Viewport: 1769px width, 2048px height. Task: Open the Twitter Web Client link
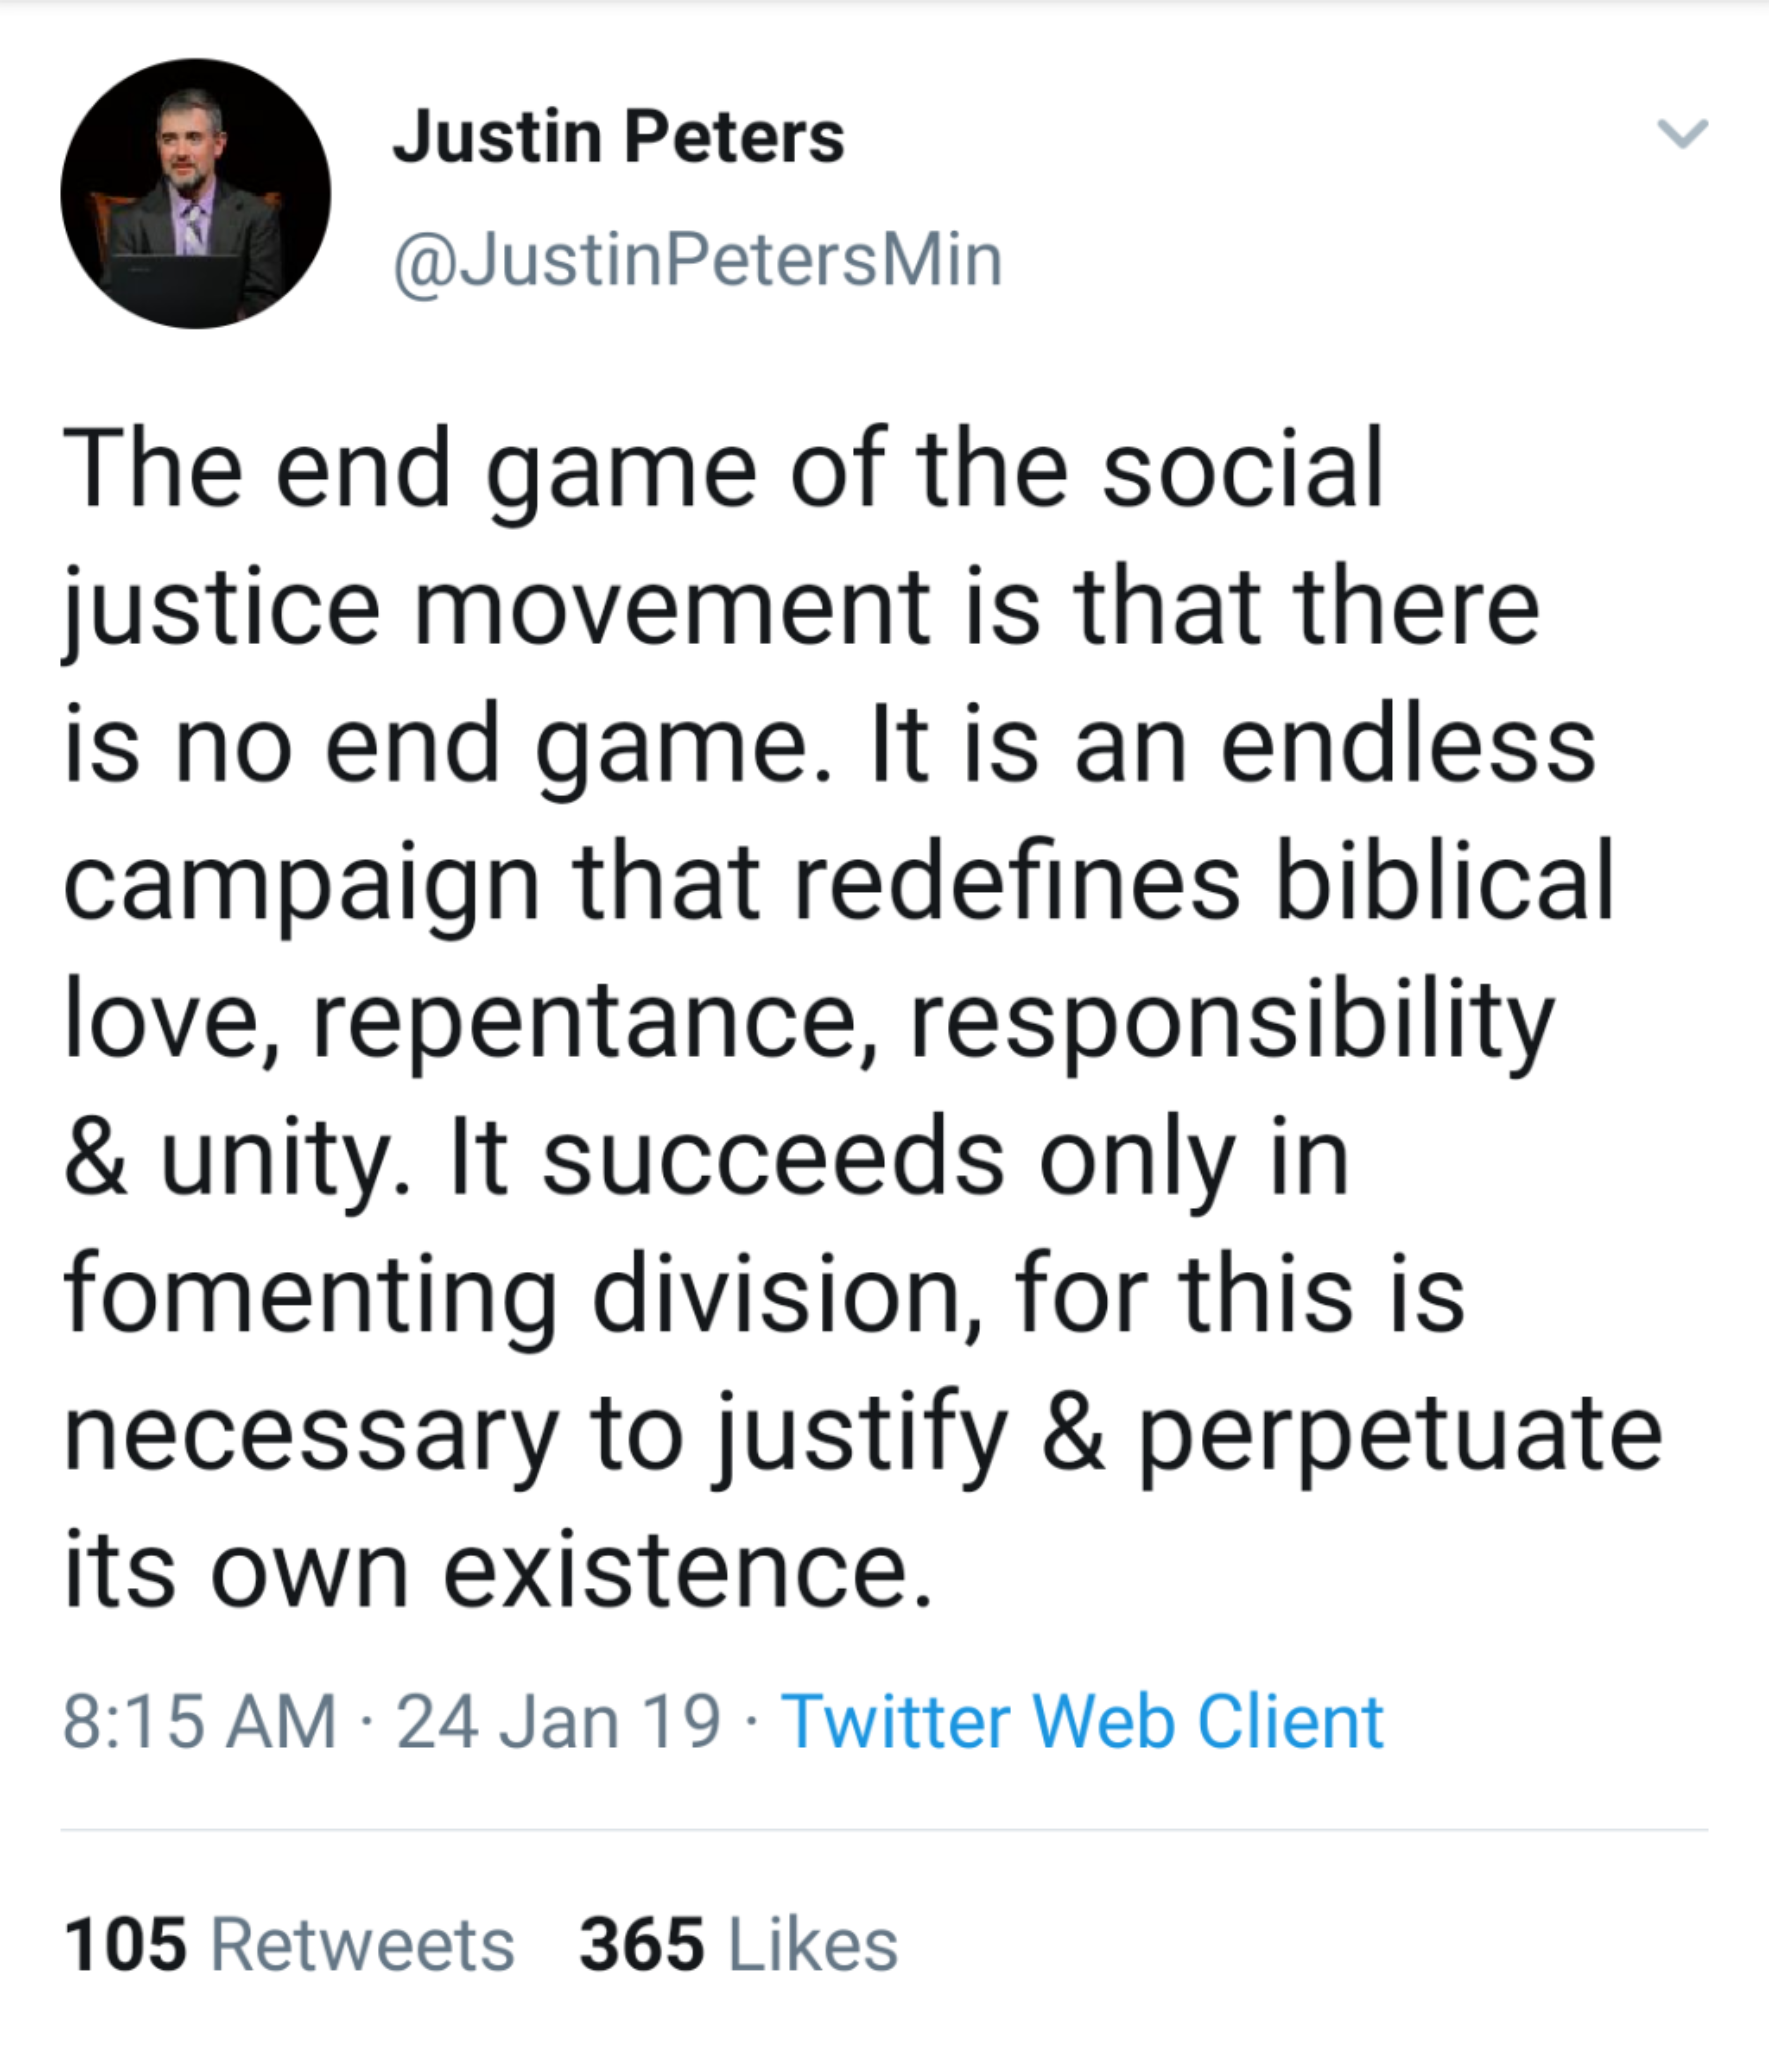tap(1082, 1722)
